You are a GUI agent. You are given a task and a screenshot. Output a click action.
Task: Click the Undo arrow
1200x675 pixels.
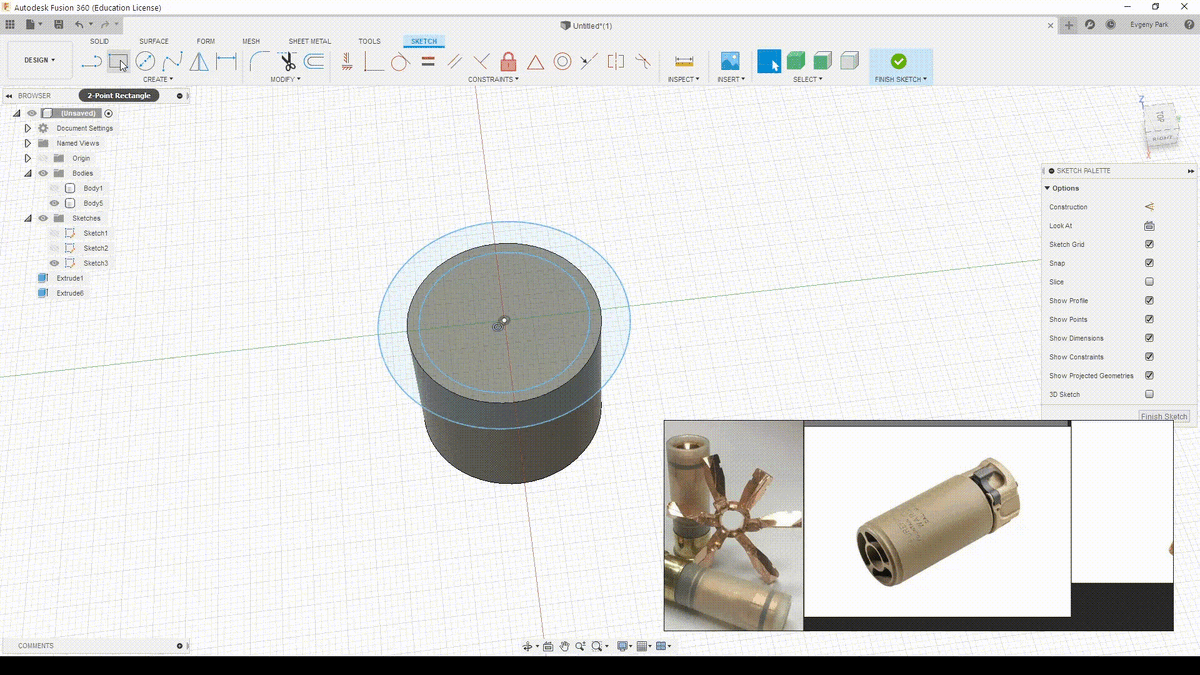pyautogui.click(x=80, y=24)
